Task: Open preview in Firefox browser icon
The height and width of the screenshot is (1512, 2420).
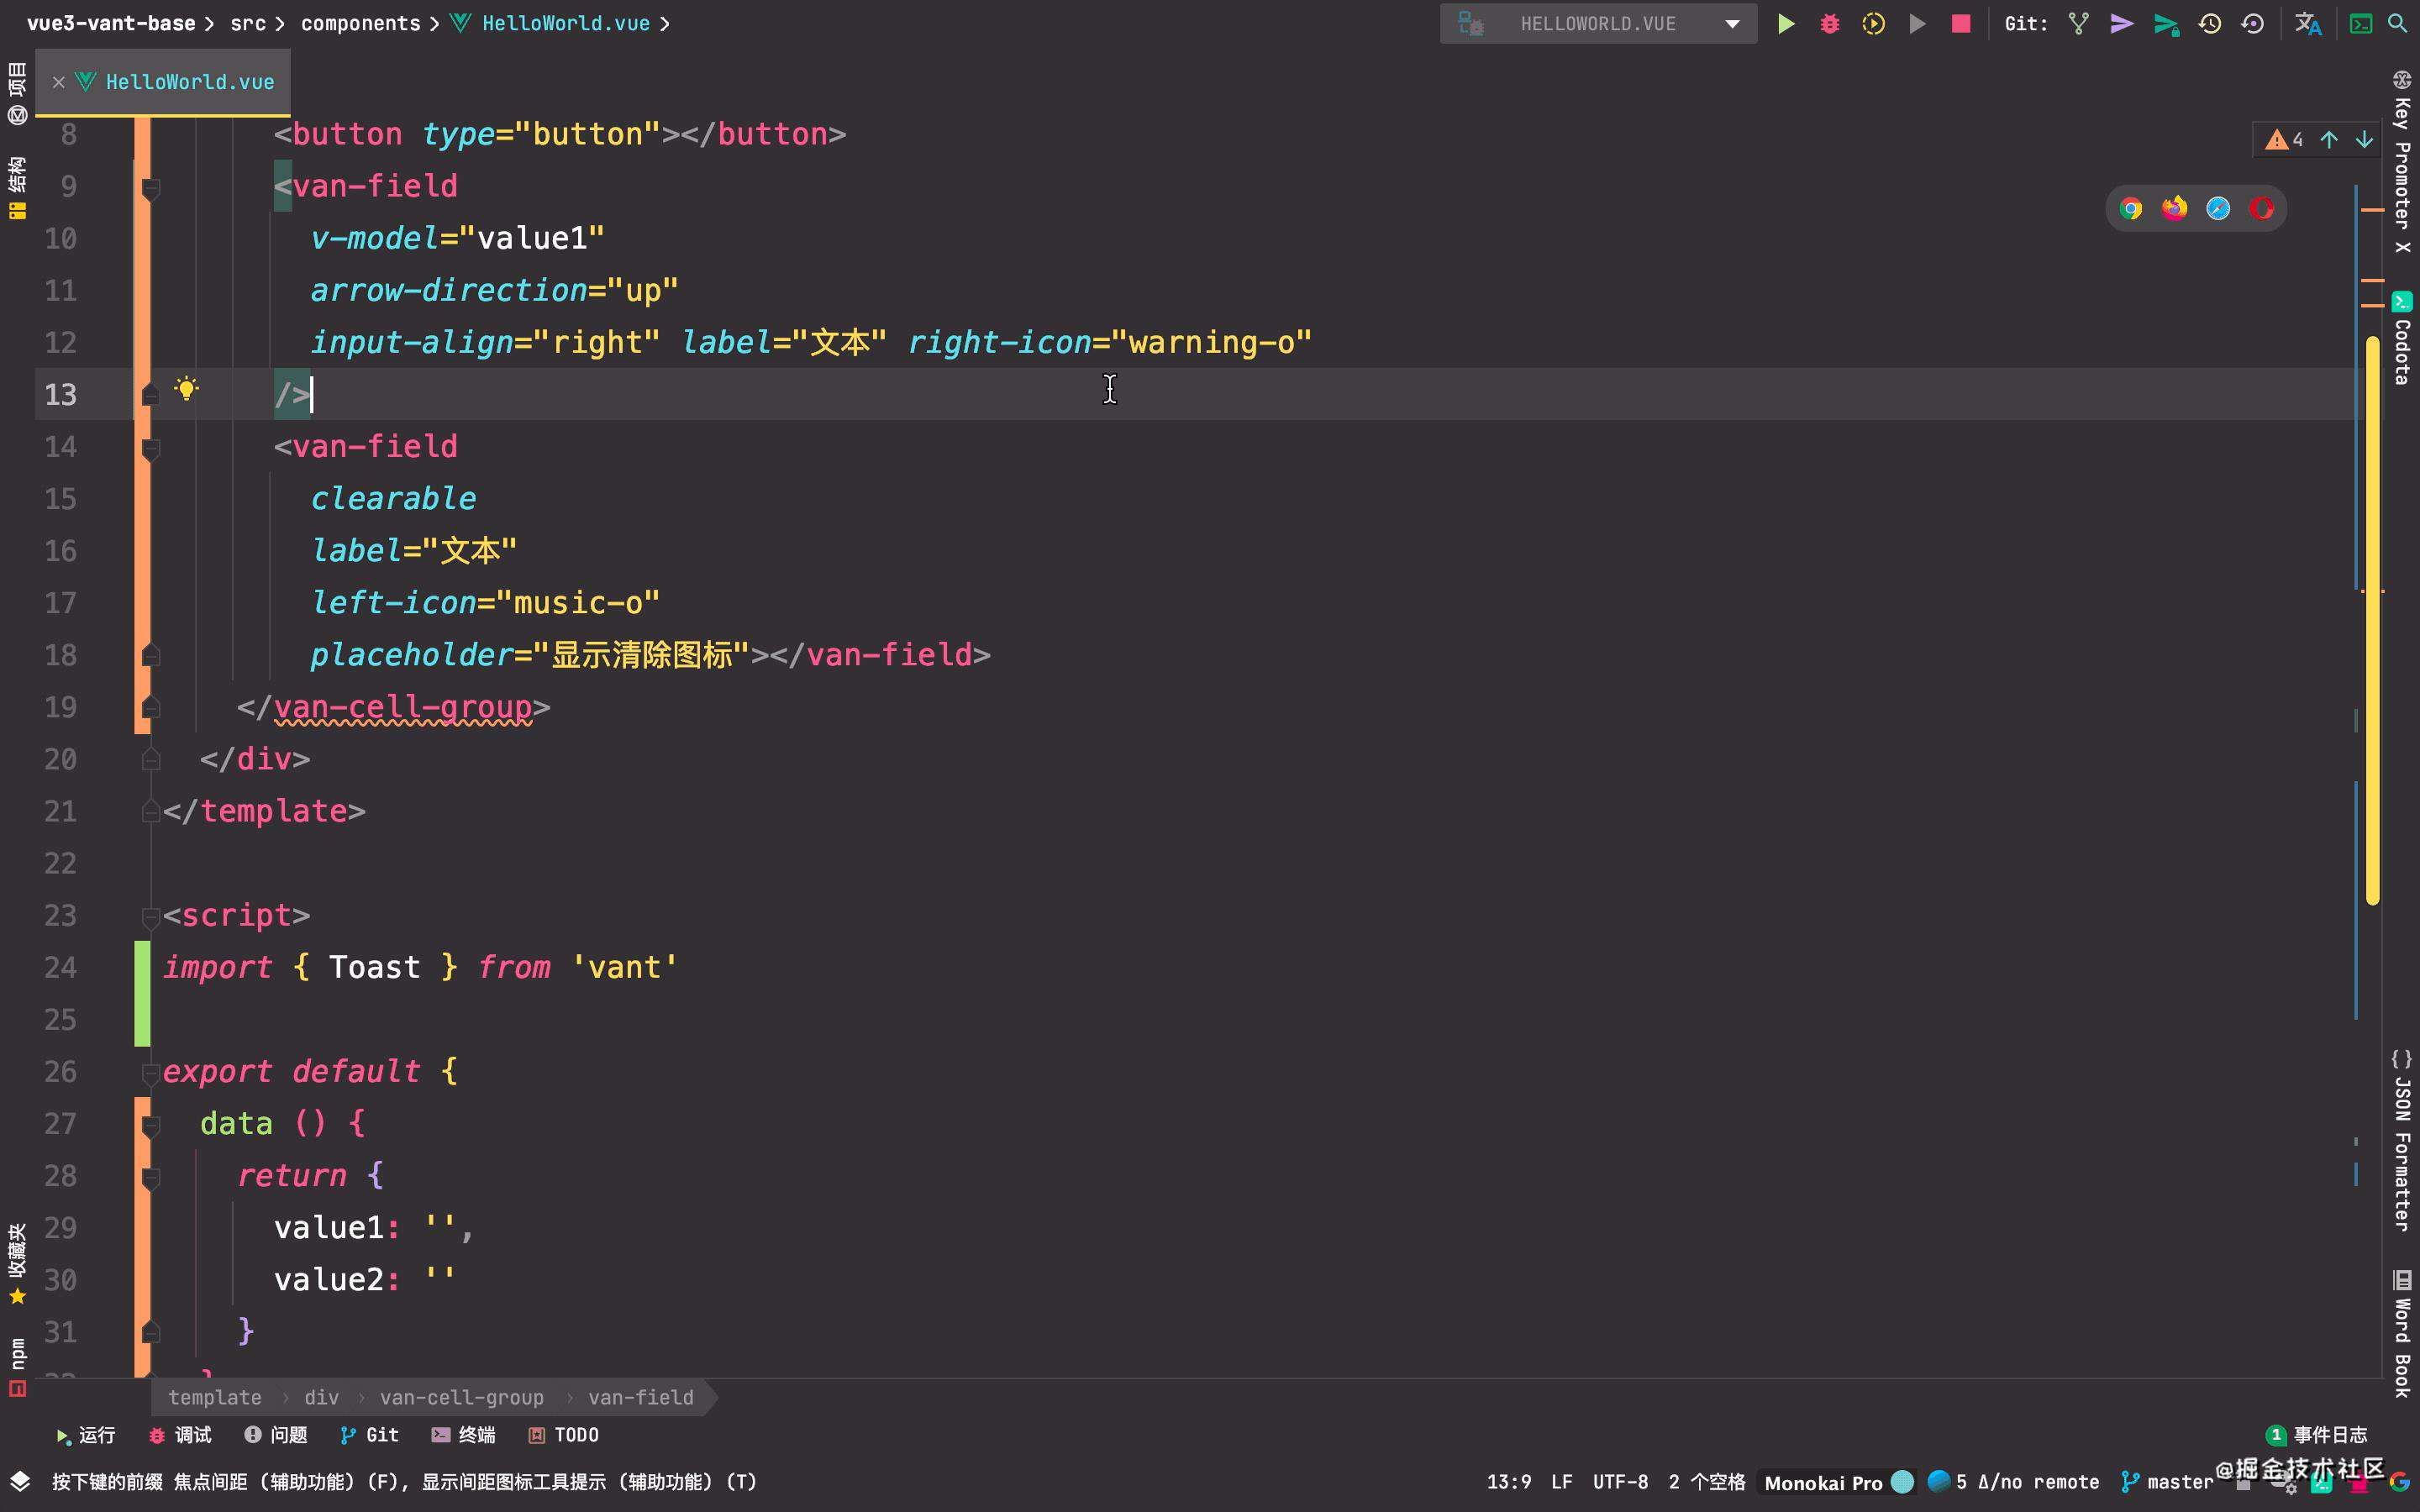Action: 2174,208
